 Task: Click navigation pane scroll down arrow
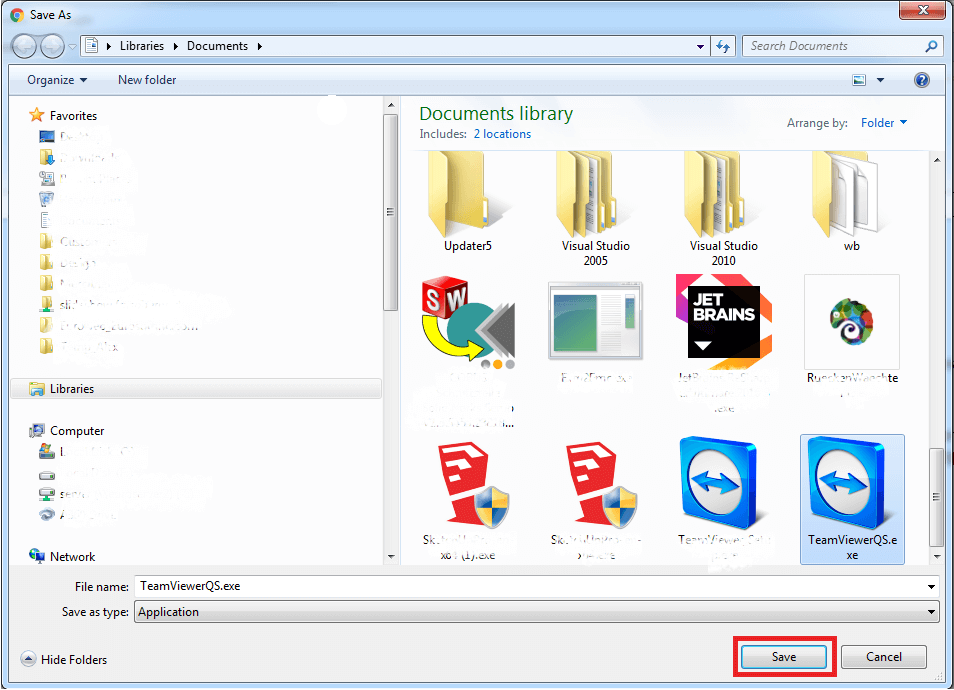pyautogui.click(x=391, y=556)
